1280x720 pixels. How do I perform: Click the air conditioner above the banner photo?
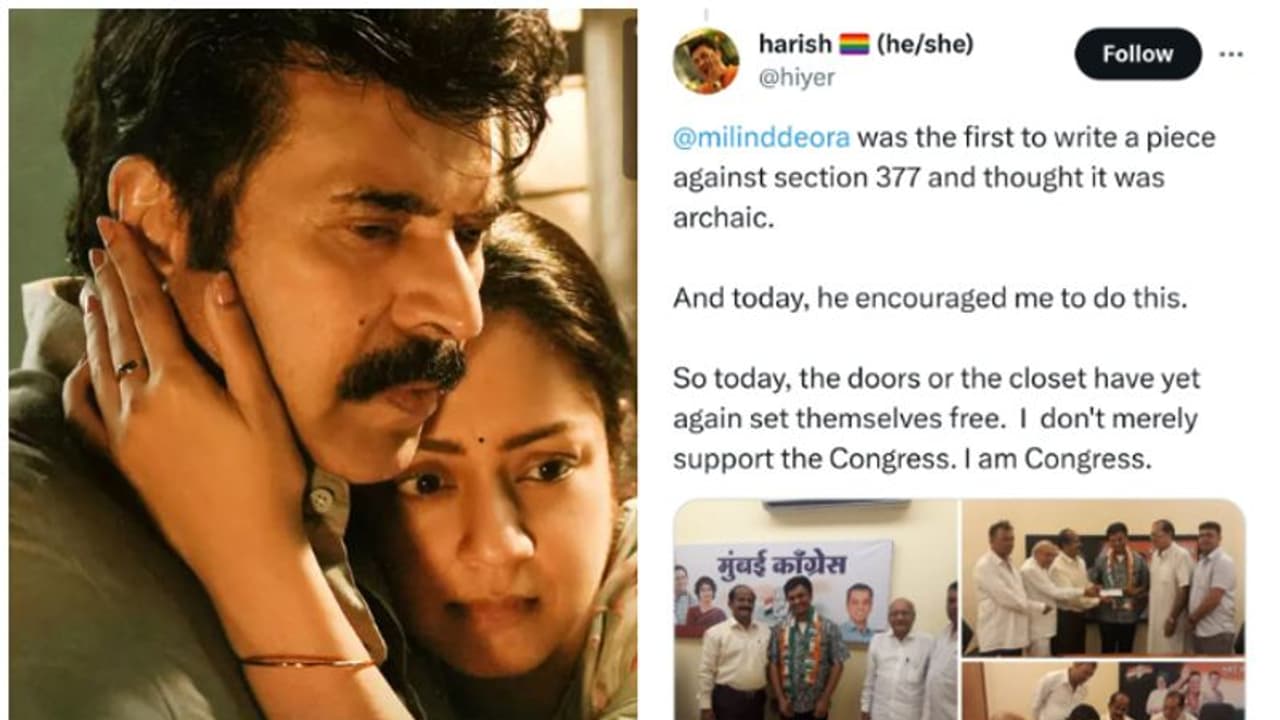pyautogui.click(x=836, y=507)
